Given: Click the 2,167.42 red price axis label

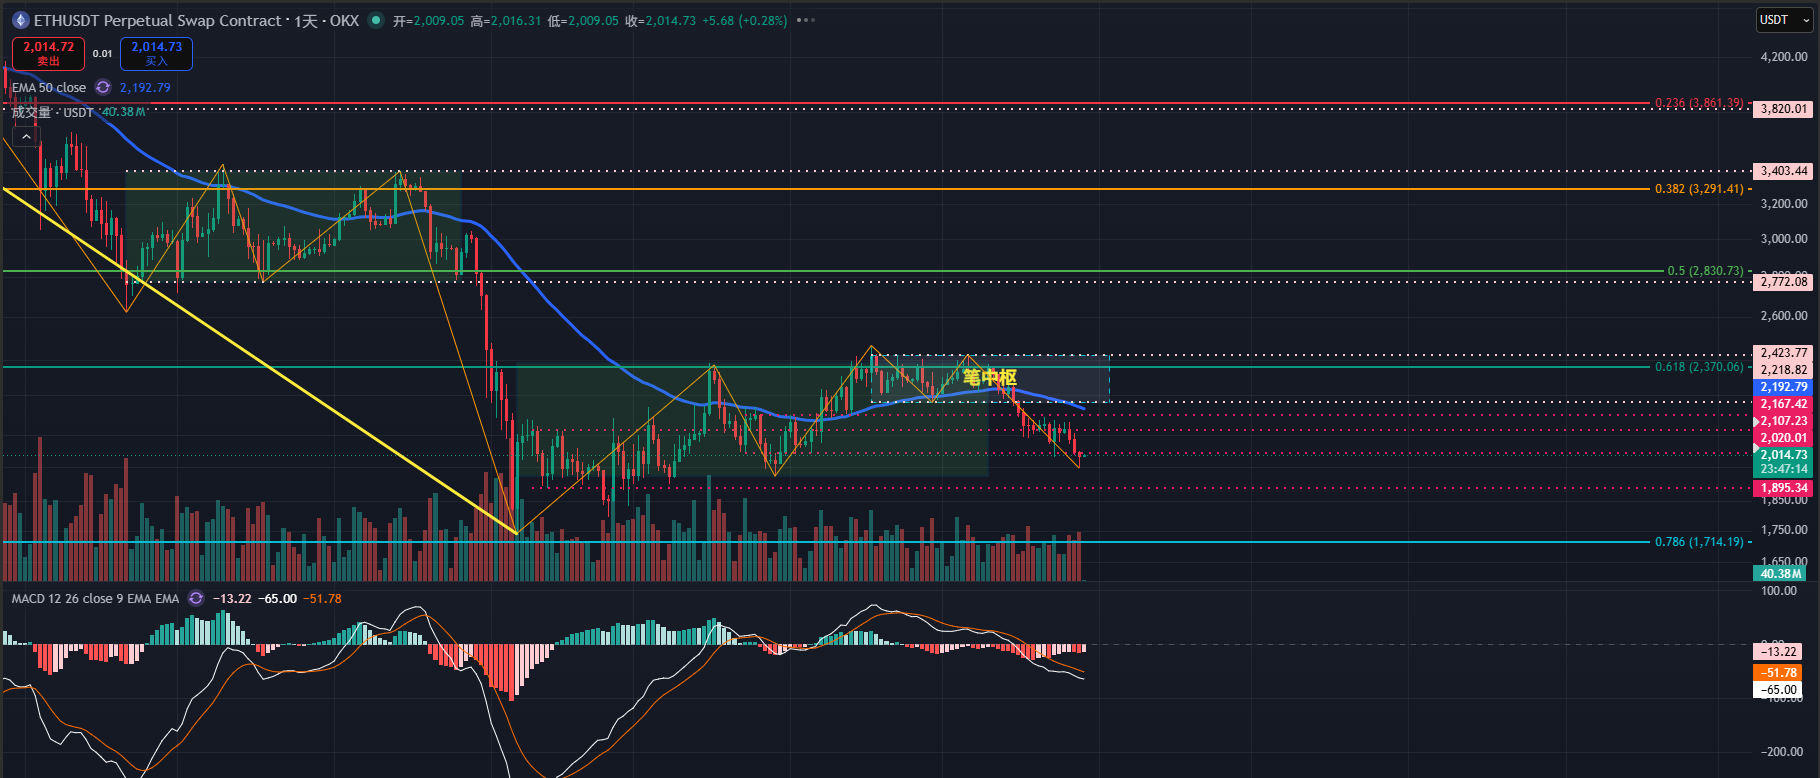Looking at the screenshot, I should coord(1784,404).
